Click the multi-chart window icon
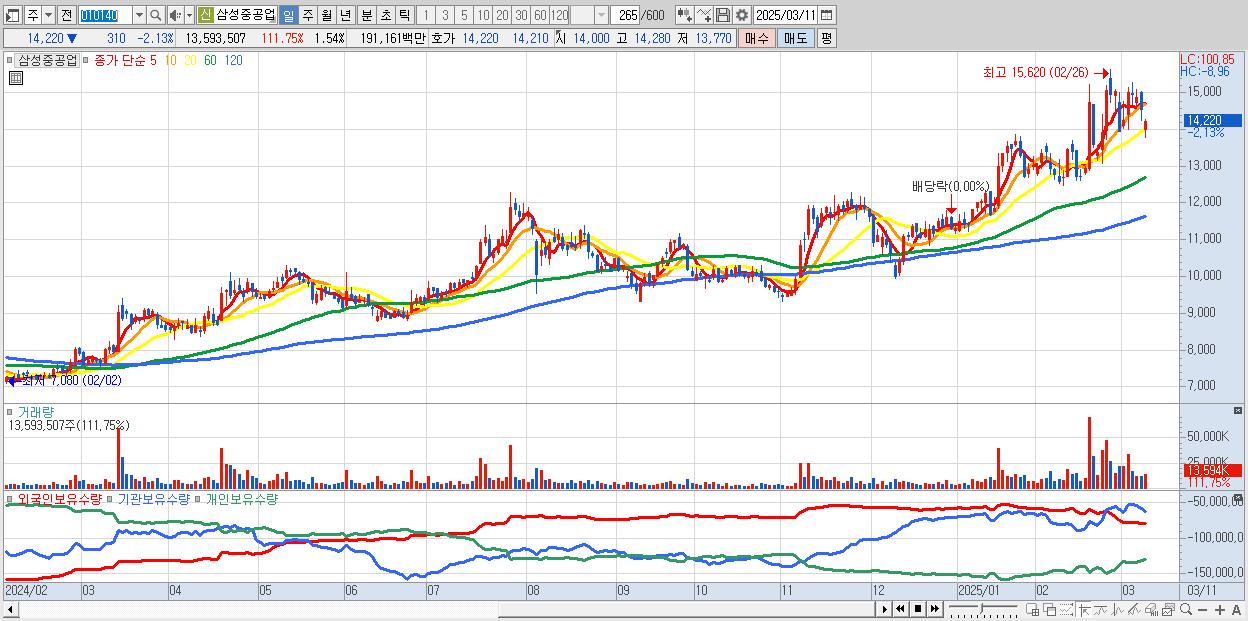The height and width of the screenshot is (621, 1248). (1168, 609)
